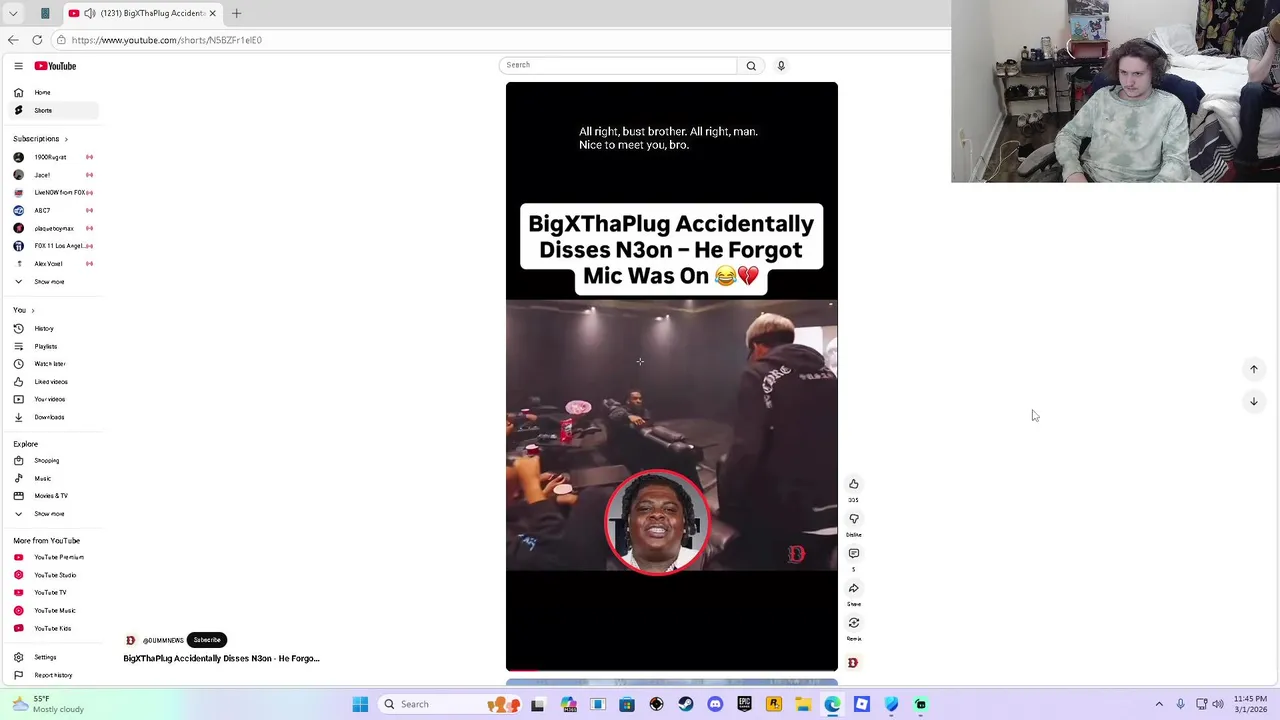Like this Short

(x=854, y=484)
